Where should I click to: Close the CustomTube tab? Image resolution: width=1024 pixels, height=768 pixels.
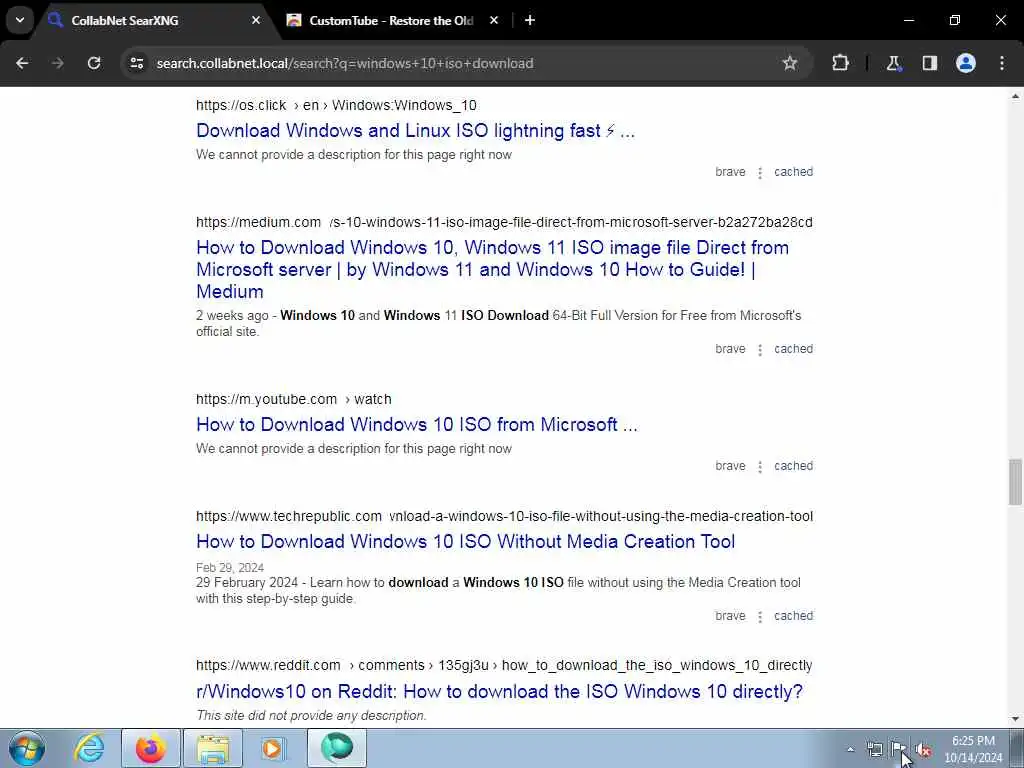pos(494,20)
